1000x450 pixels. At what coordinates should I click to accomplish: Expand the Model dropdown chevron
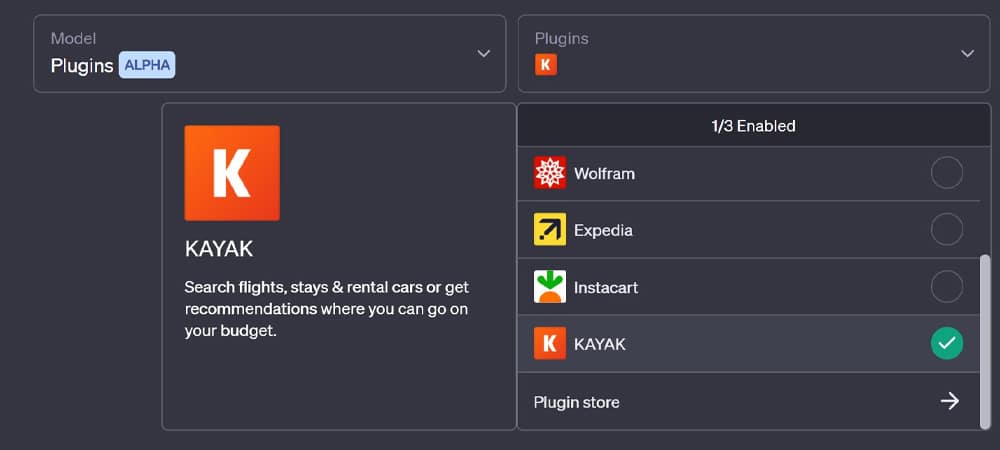tap(483, 54)
